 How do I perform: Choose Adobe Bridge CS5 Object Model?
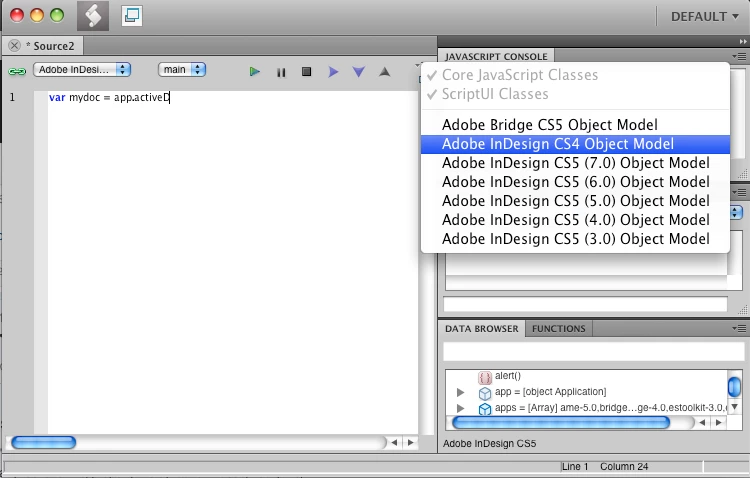tap(575, 125)
